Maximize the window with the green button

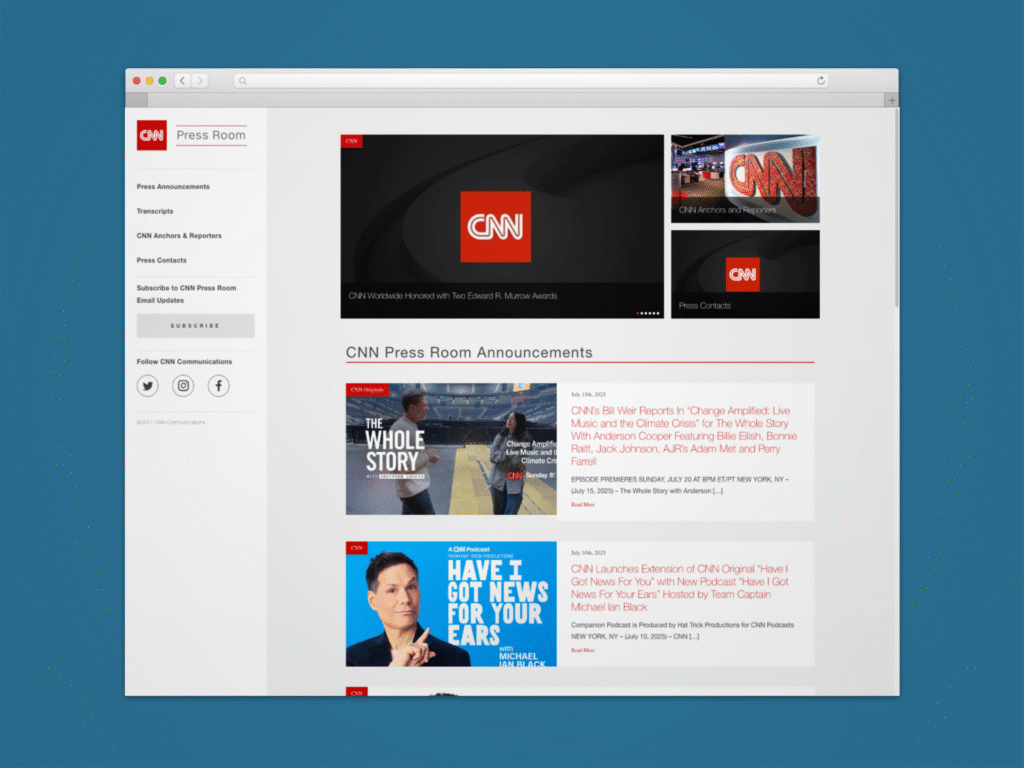point(163,81)
